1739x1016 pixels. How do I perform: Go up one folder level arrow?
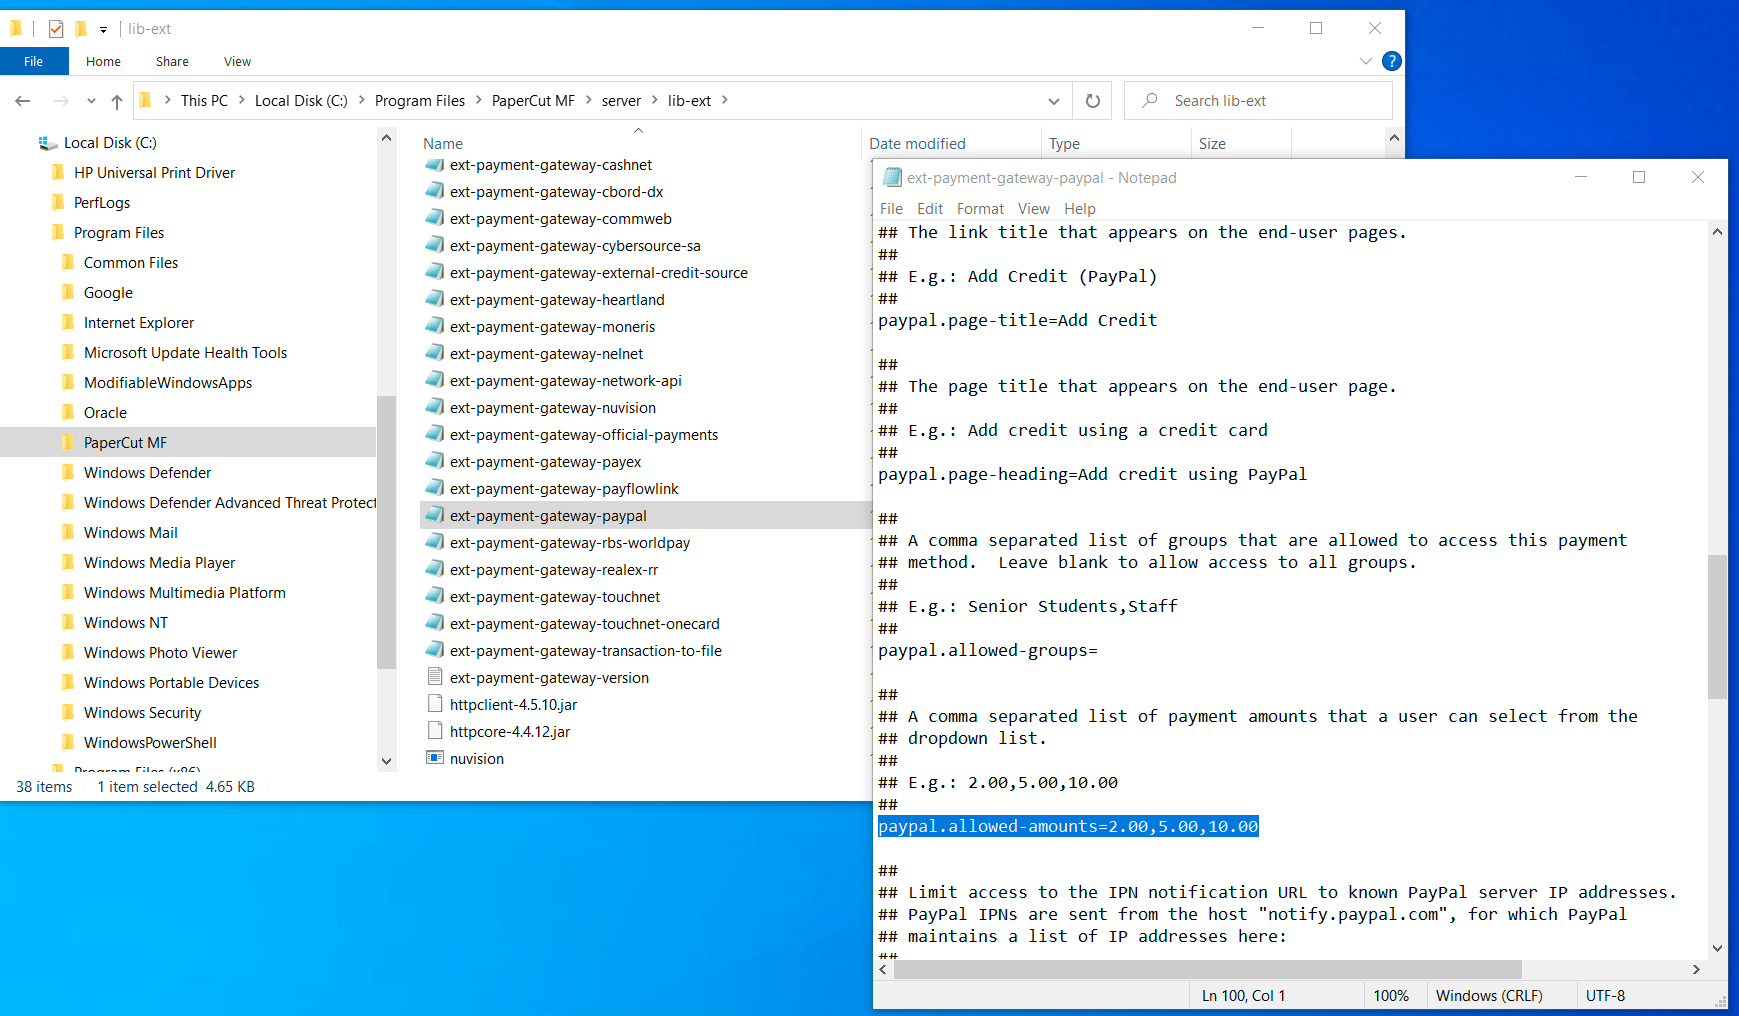[x=117, y=101]
